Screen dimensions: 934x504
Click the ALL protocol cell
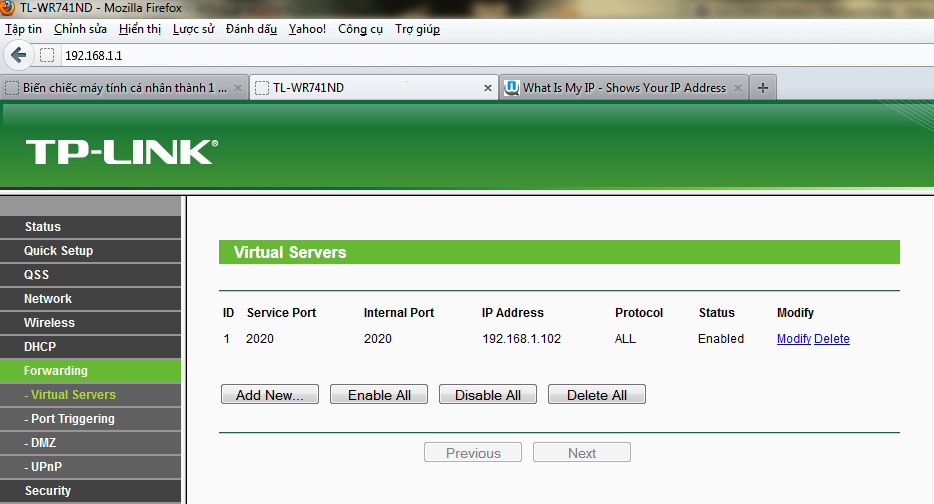(625, 339)
